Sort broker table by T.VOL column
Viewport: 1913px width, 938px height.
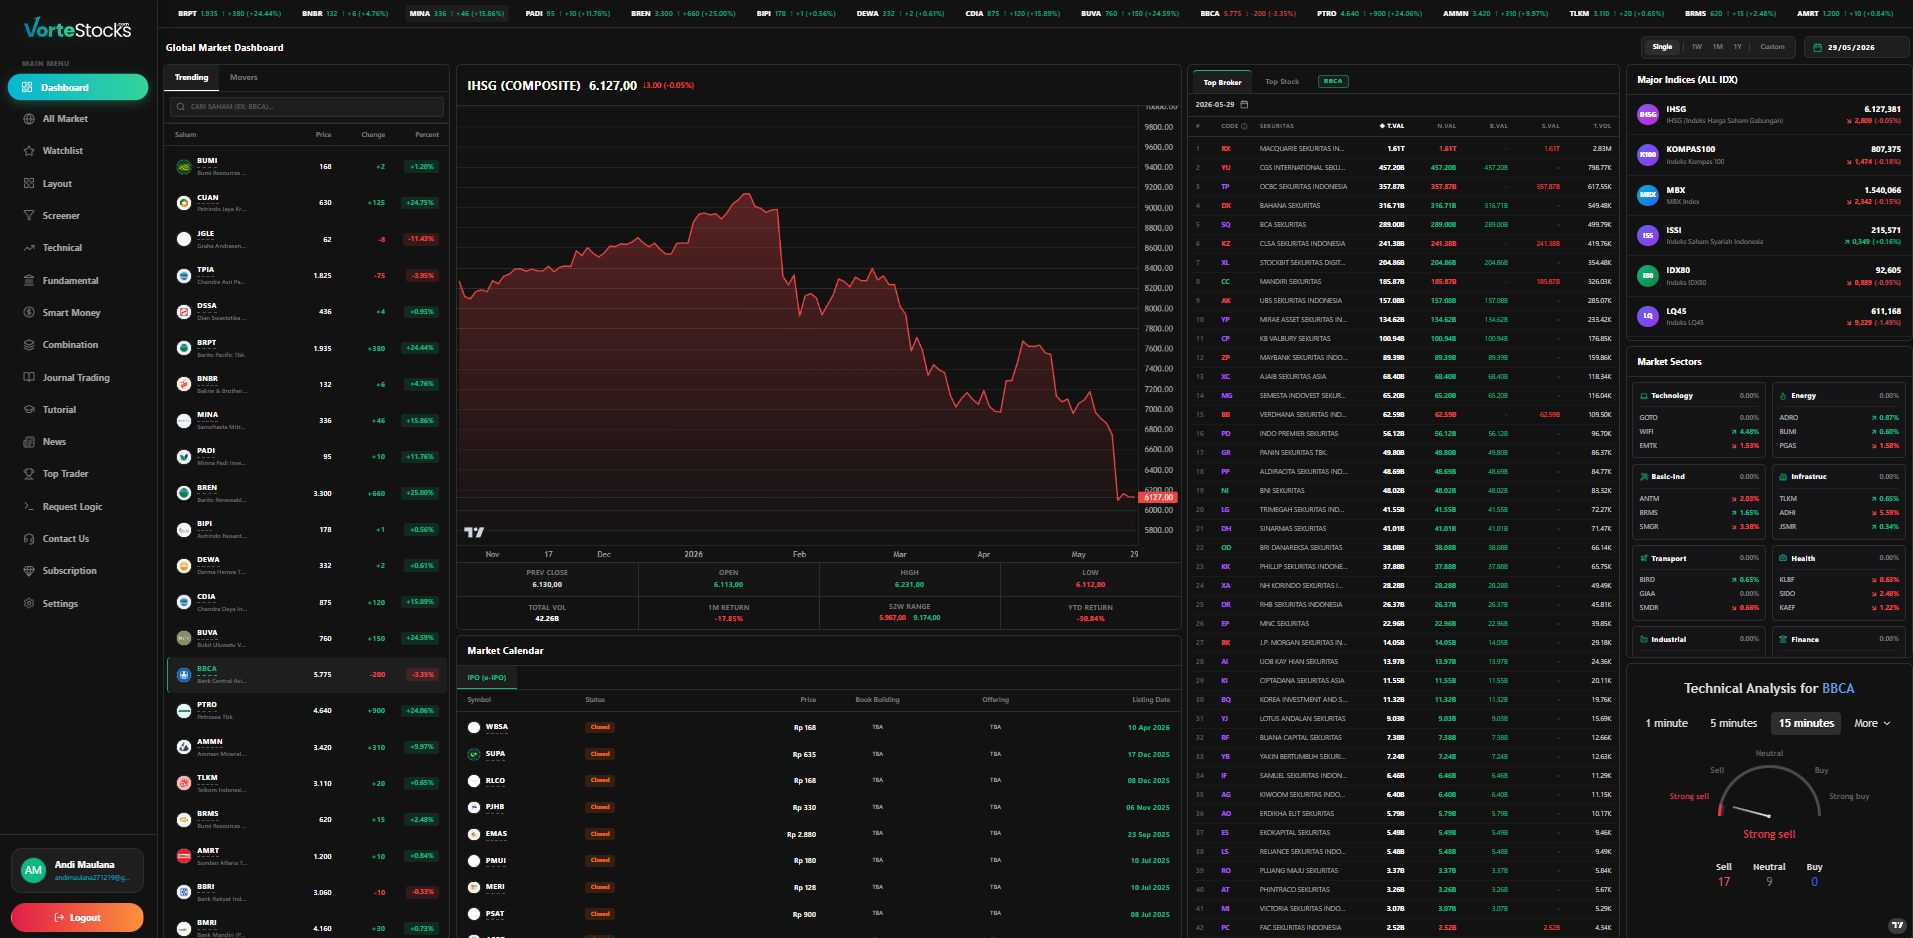pos(1602,126)
